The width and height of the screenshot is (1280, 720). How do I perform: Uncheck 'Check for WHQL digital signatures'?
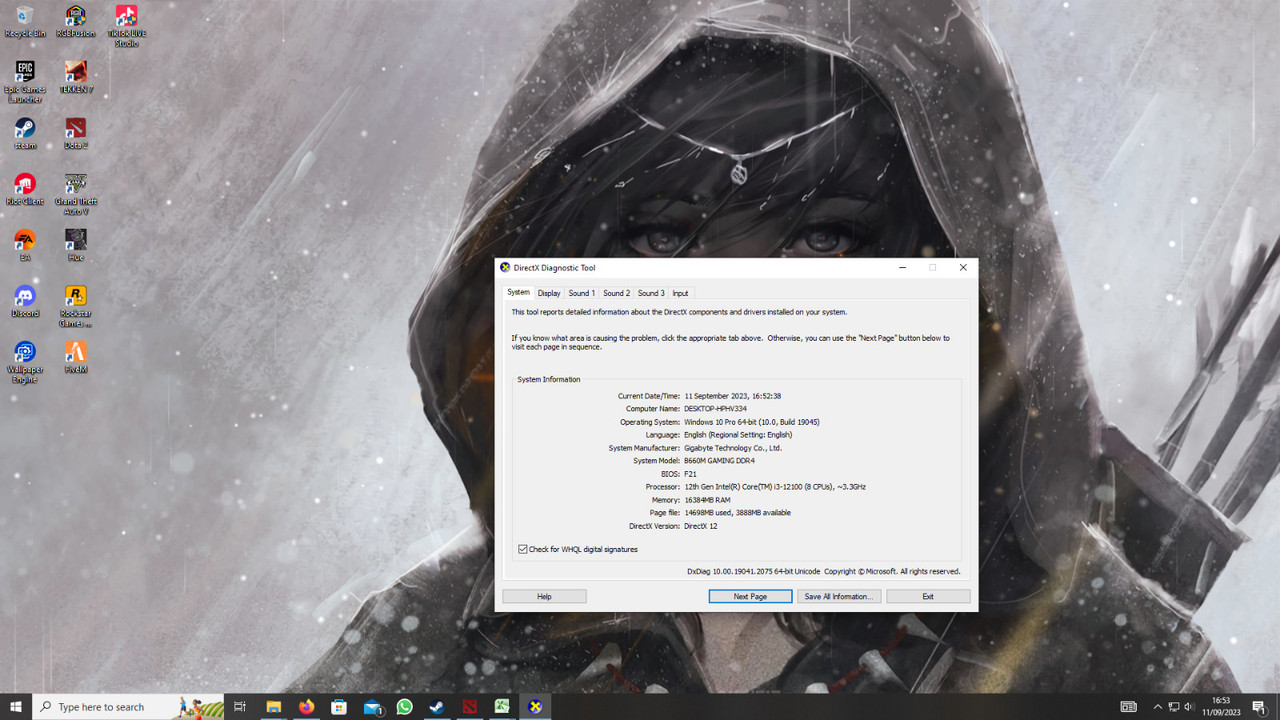click(x=523, y=549)
